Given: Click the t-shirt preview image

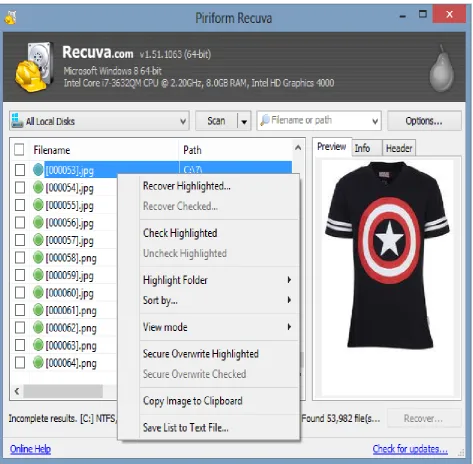Looking at the screenshot, I should 387,255.
